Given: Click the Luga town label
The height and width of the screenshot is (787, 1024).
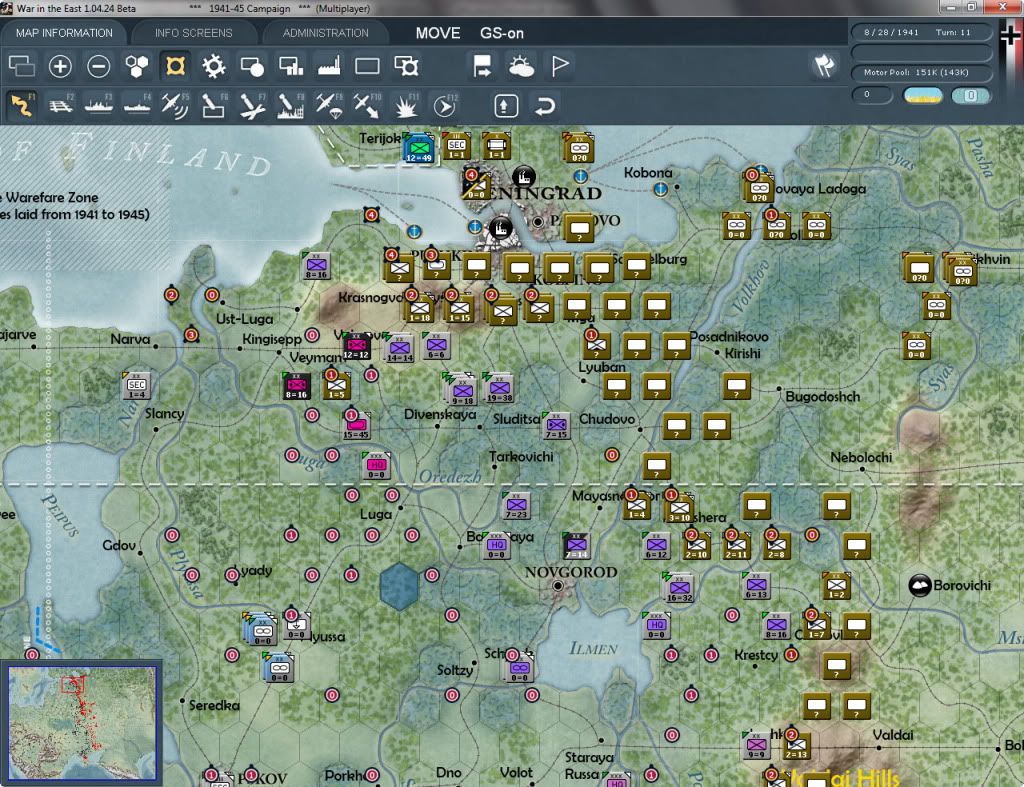Looking at the screenshot, I should pos(376,515).
